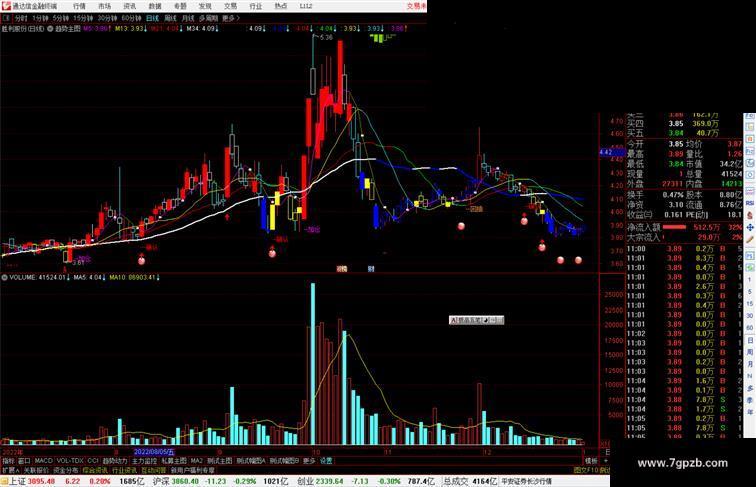Click the floating toolbar A icon
The width and height of the screenshot is (756, 487).
point(453,320)
